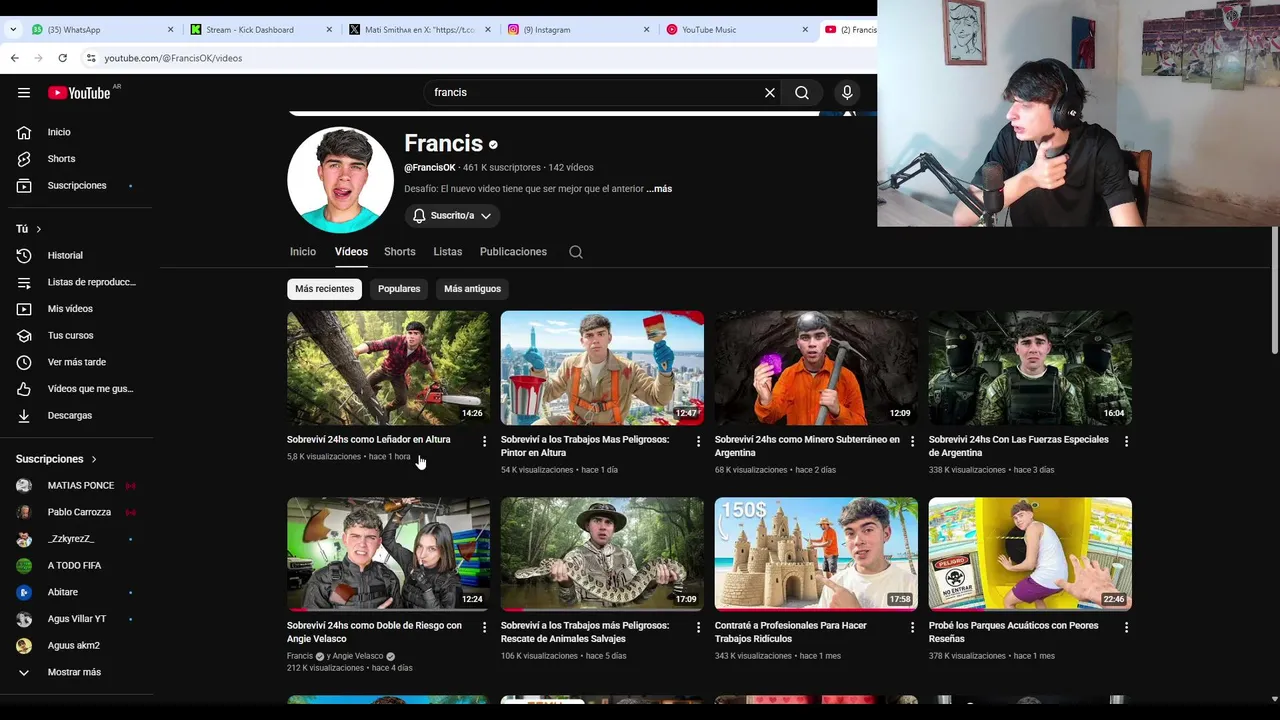The height and width of the screenshot is (720, 1280).
Task: Open the browser tab list dropdown arrow
Action: click(x=13, y=30)
